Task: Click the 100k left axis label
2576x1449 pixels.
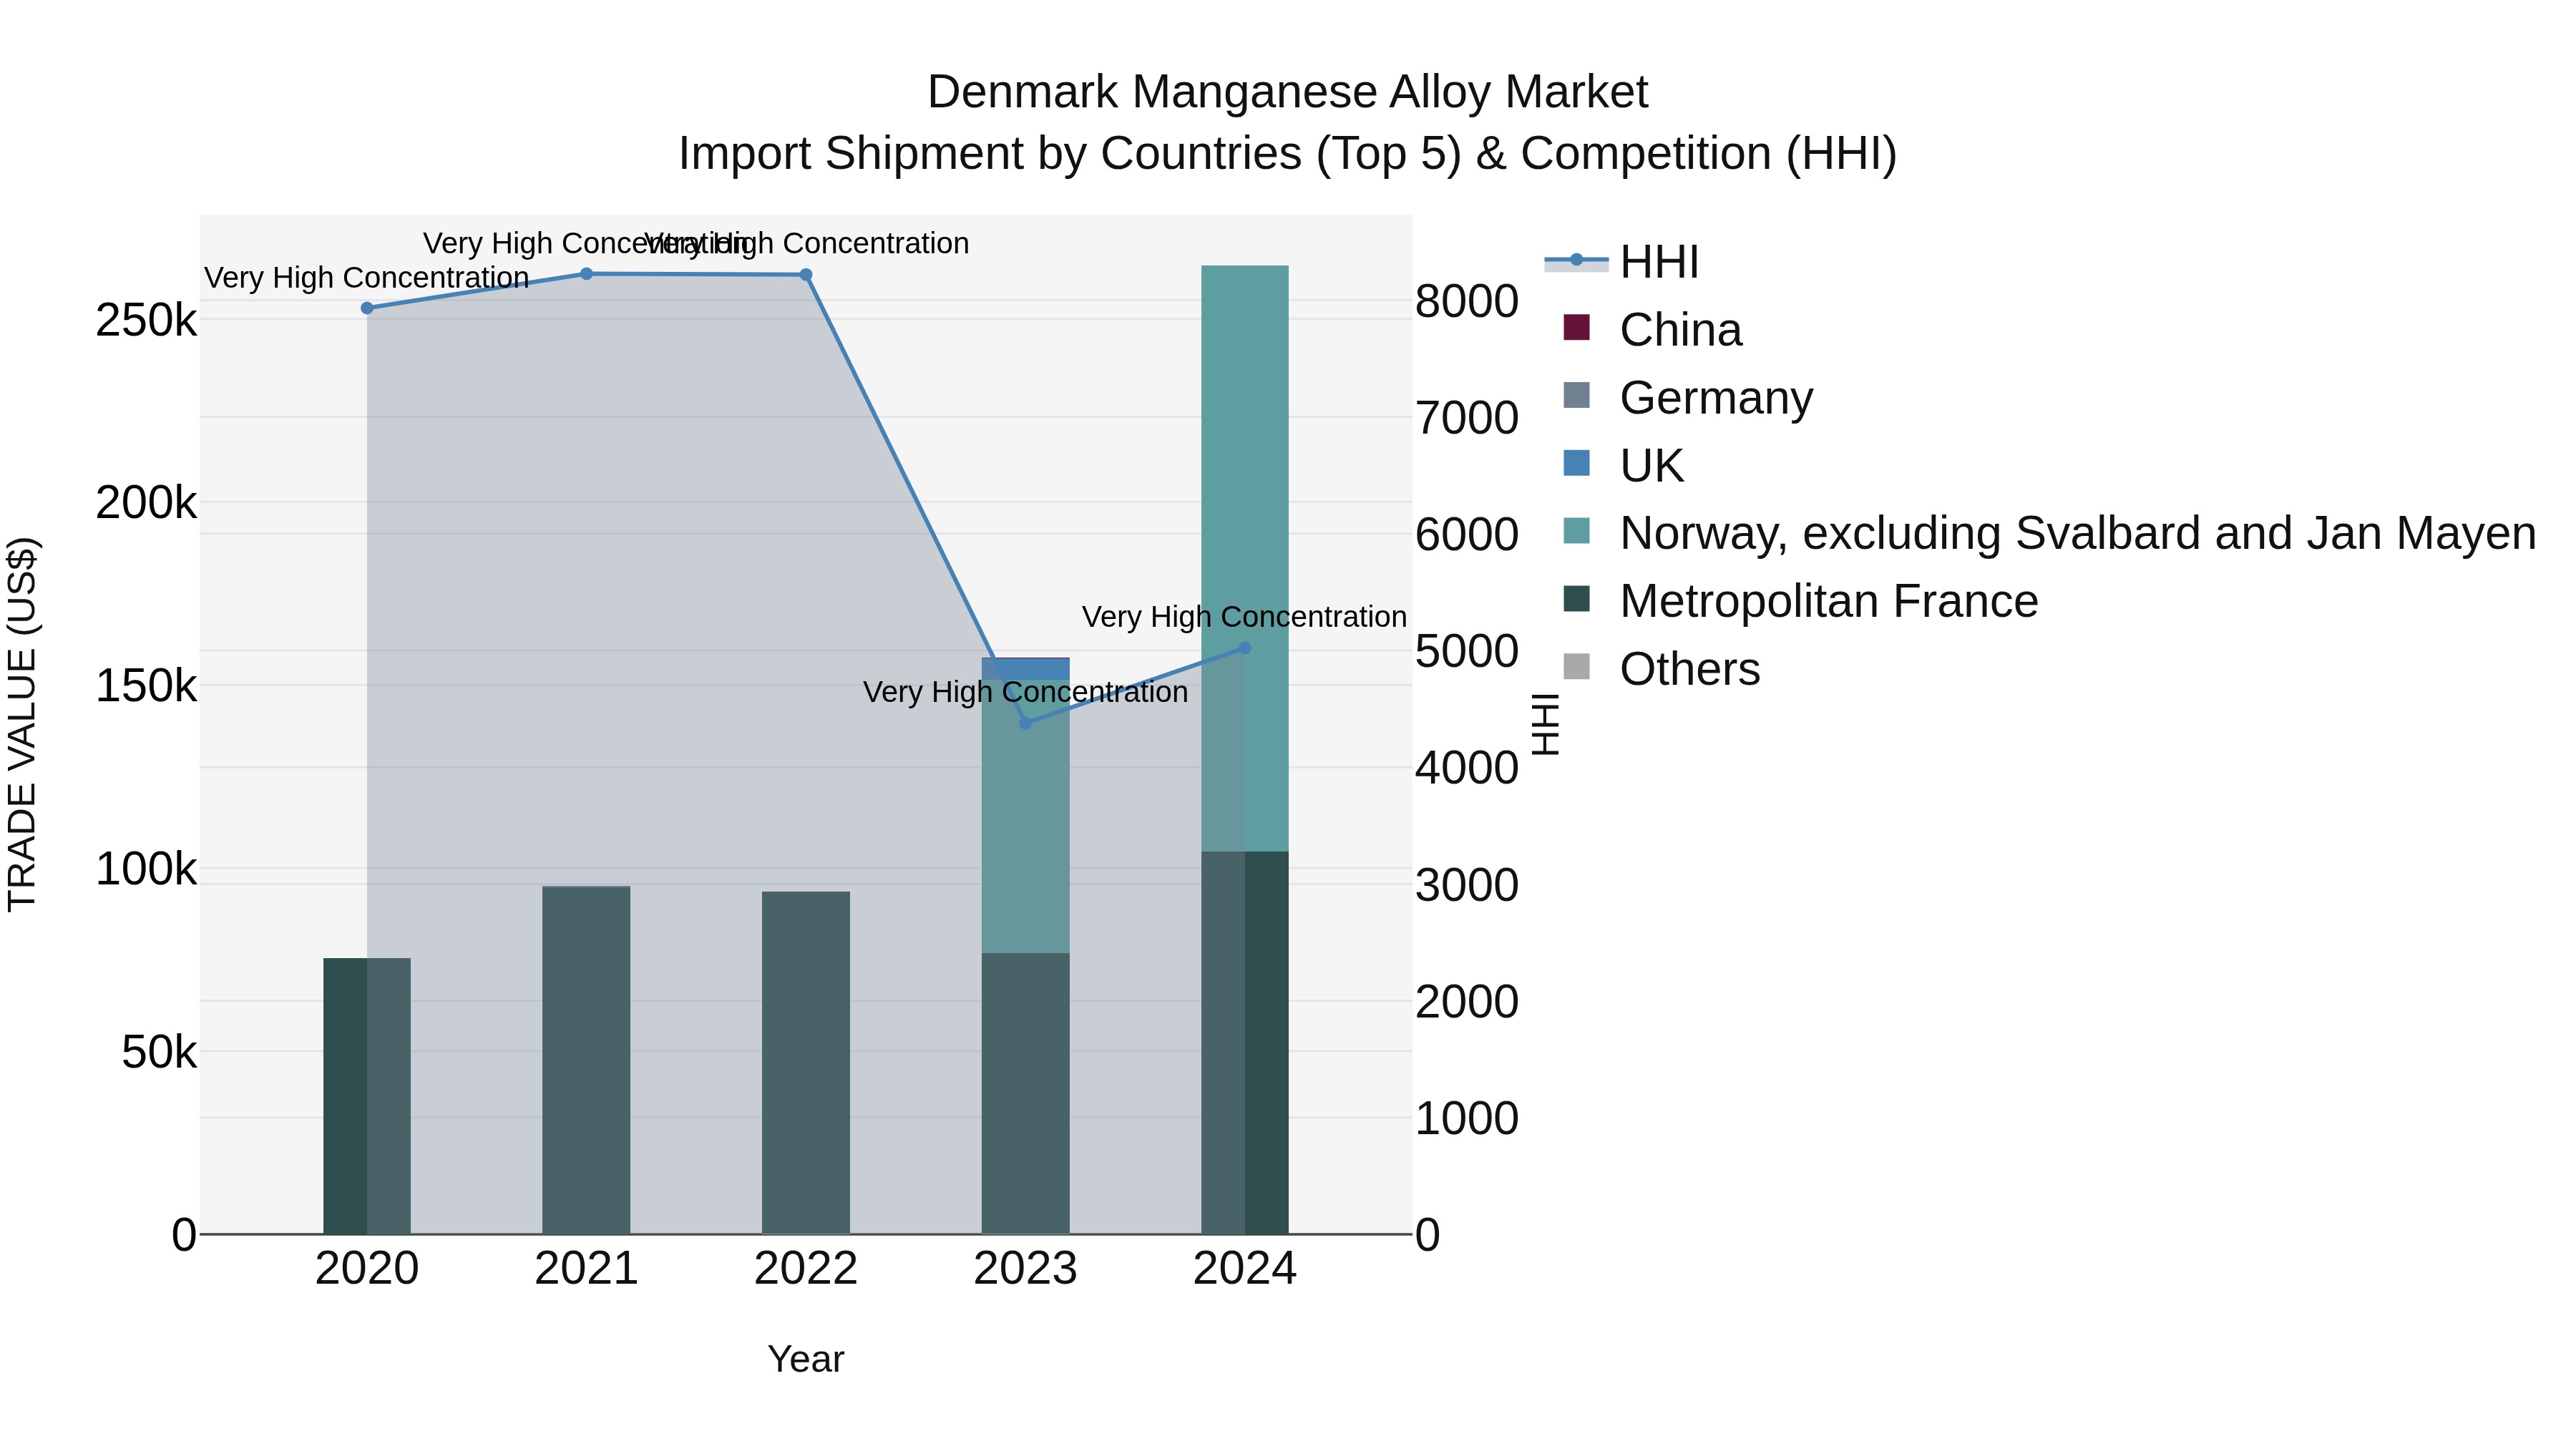Action: (147, 869)
